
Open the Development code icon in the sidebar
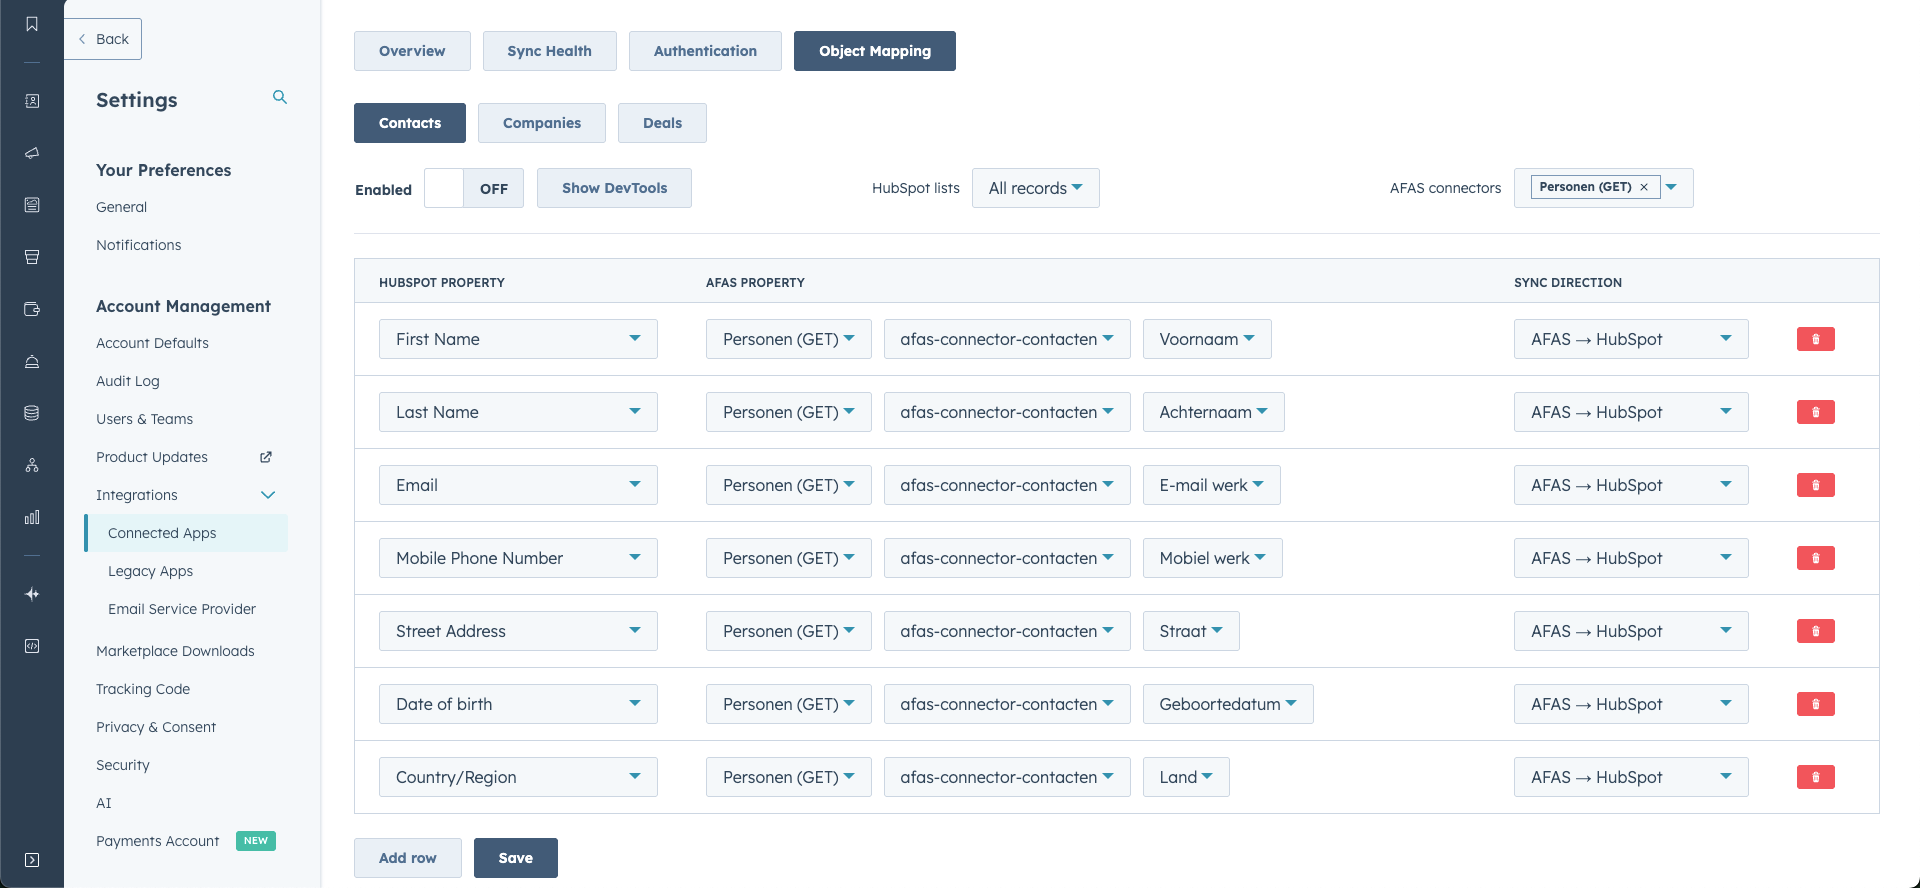coord(32,646)
